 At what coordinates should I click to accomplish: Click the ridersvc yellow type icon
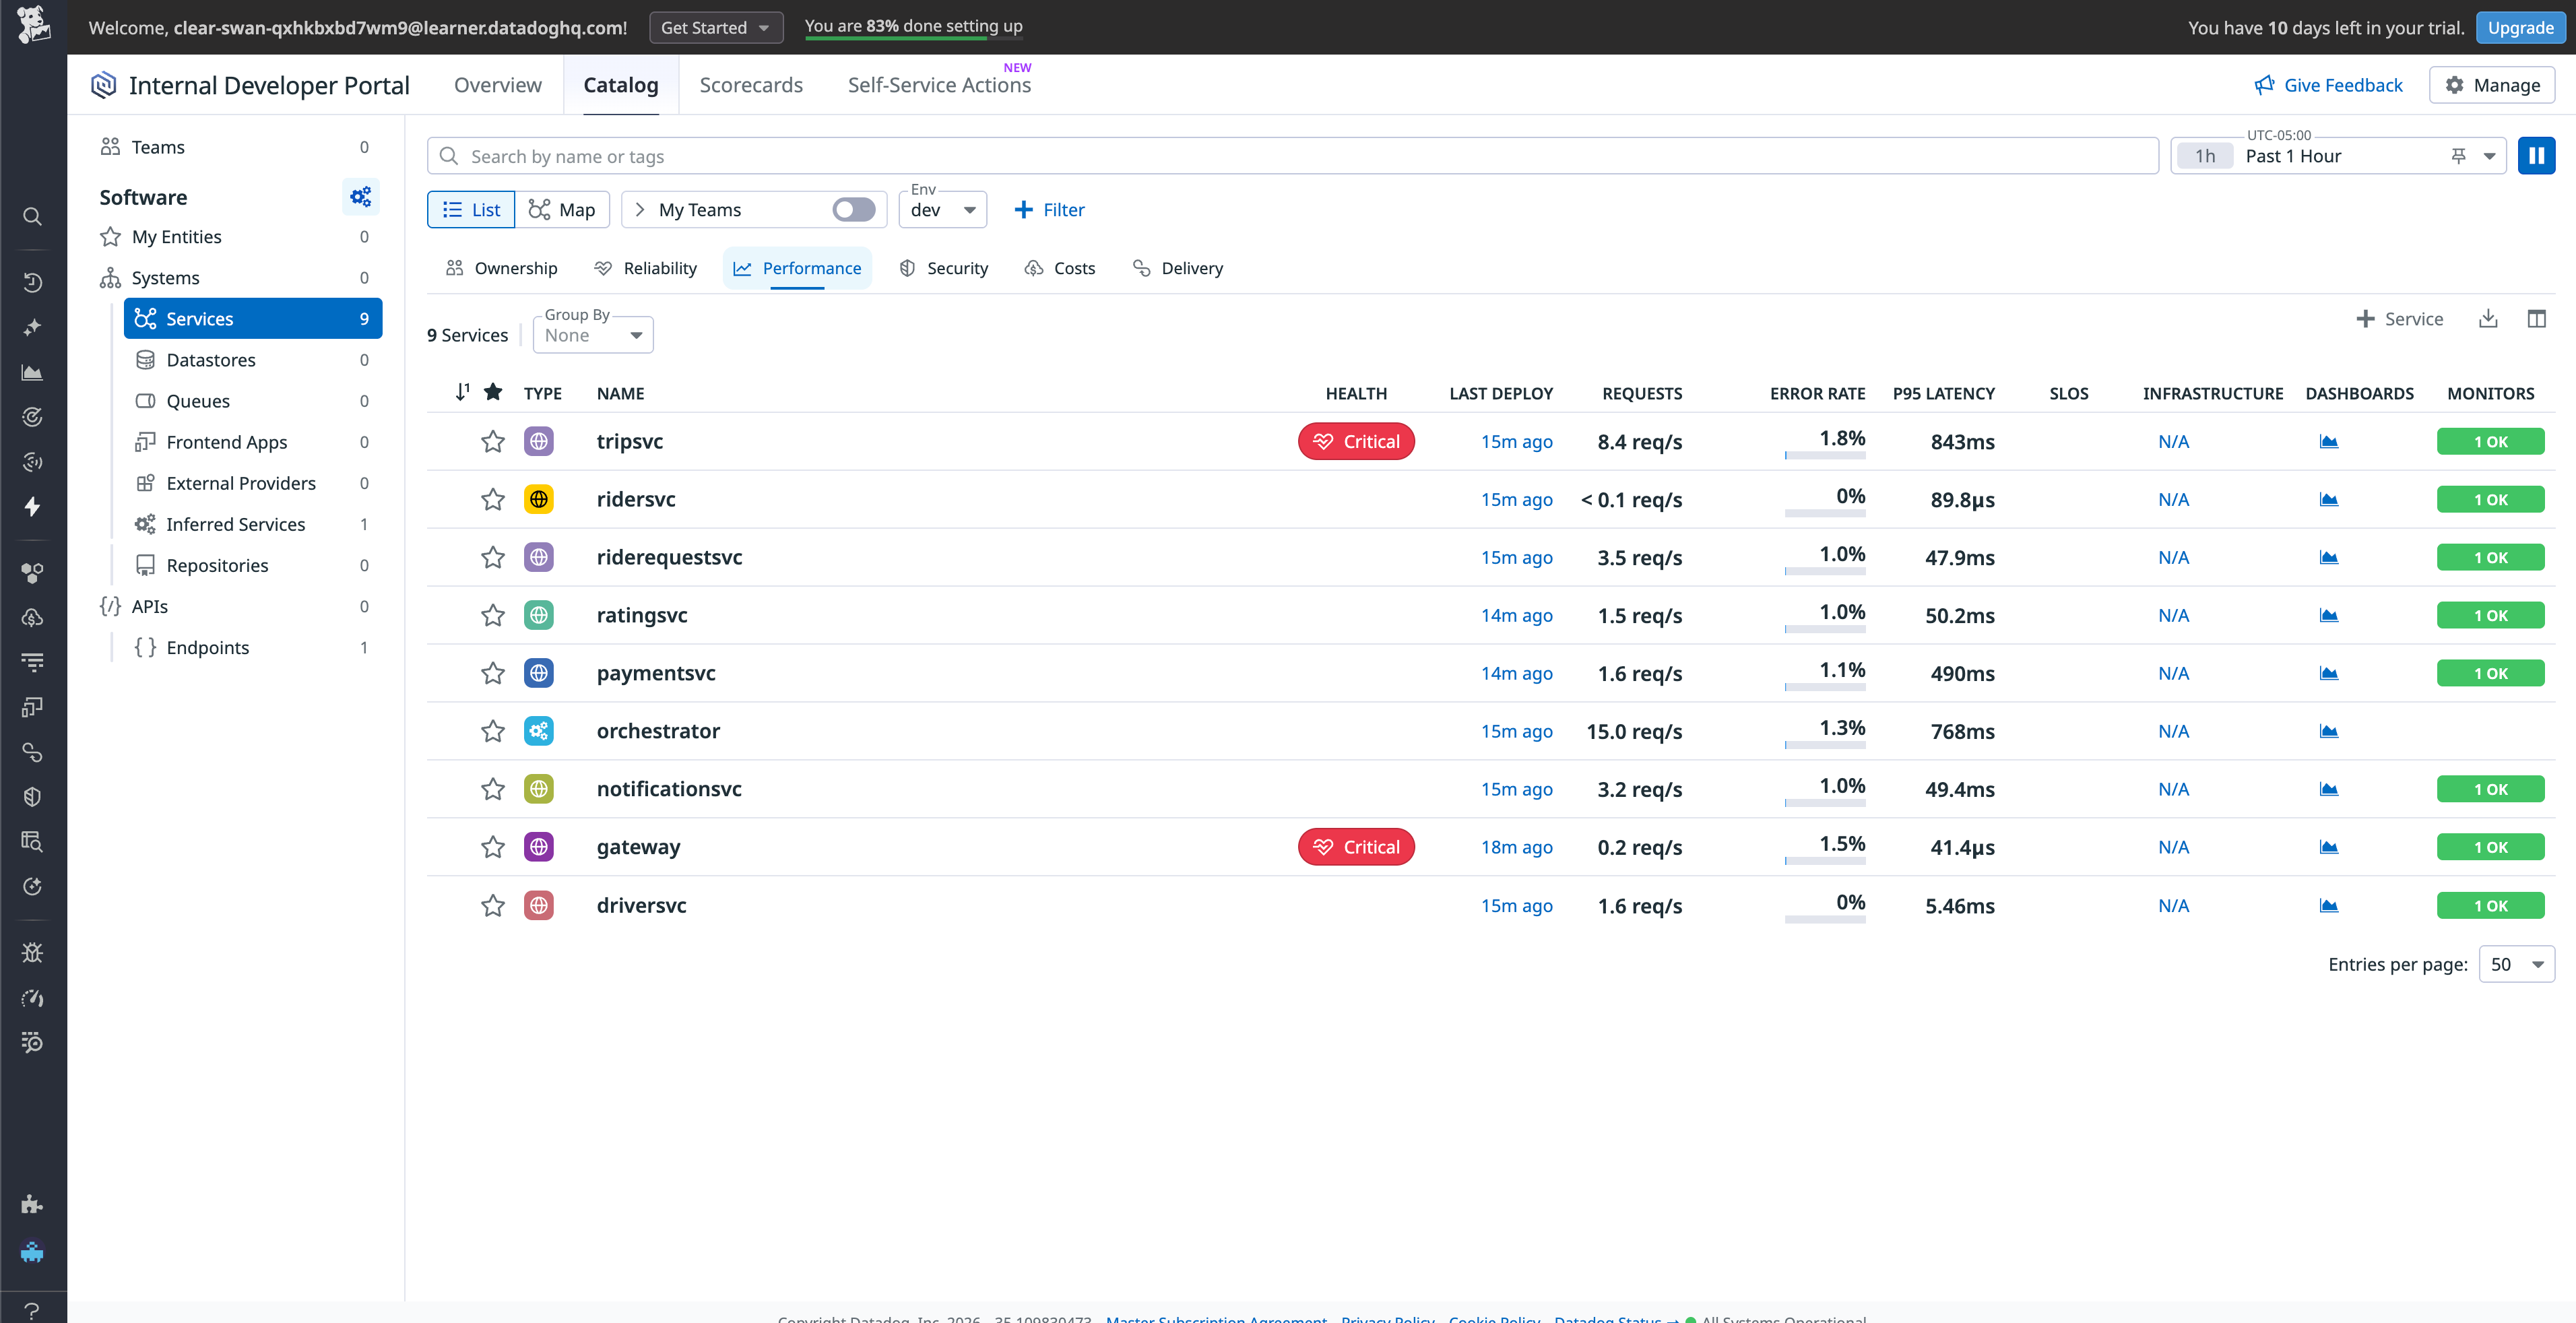(x=539, y=499)
